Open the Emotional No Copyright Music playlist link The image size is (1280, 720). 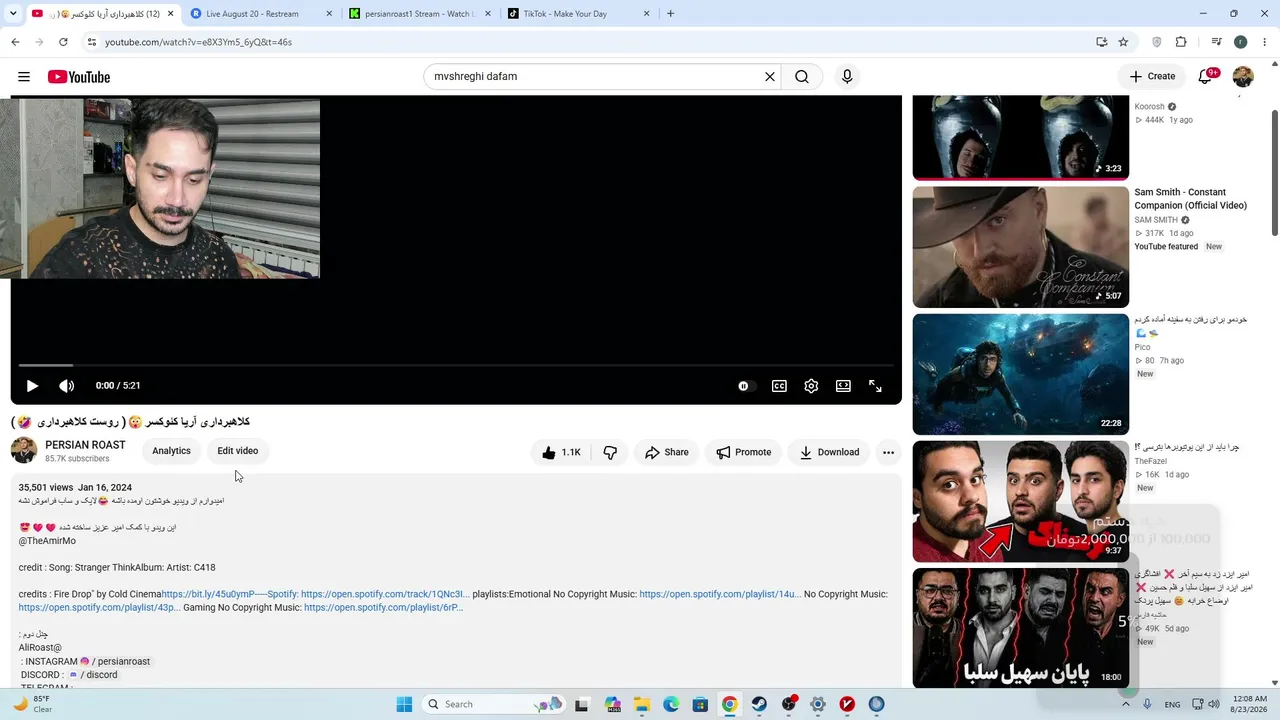tap(720, 594)
